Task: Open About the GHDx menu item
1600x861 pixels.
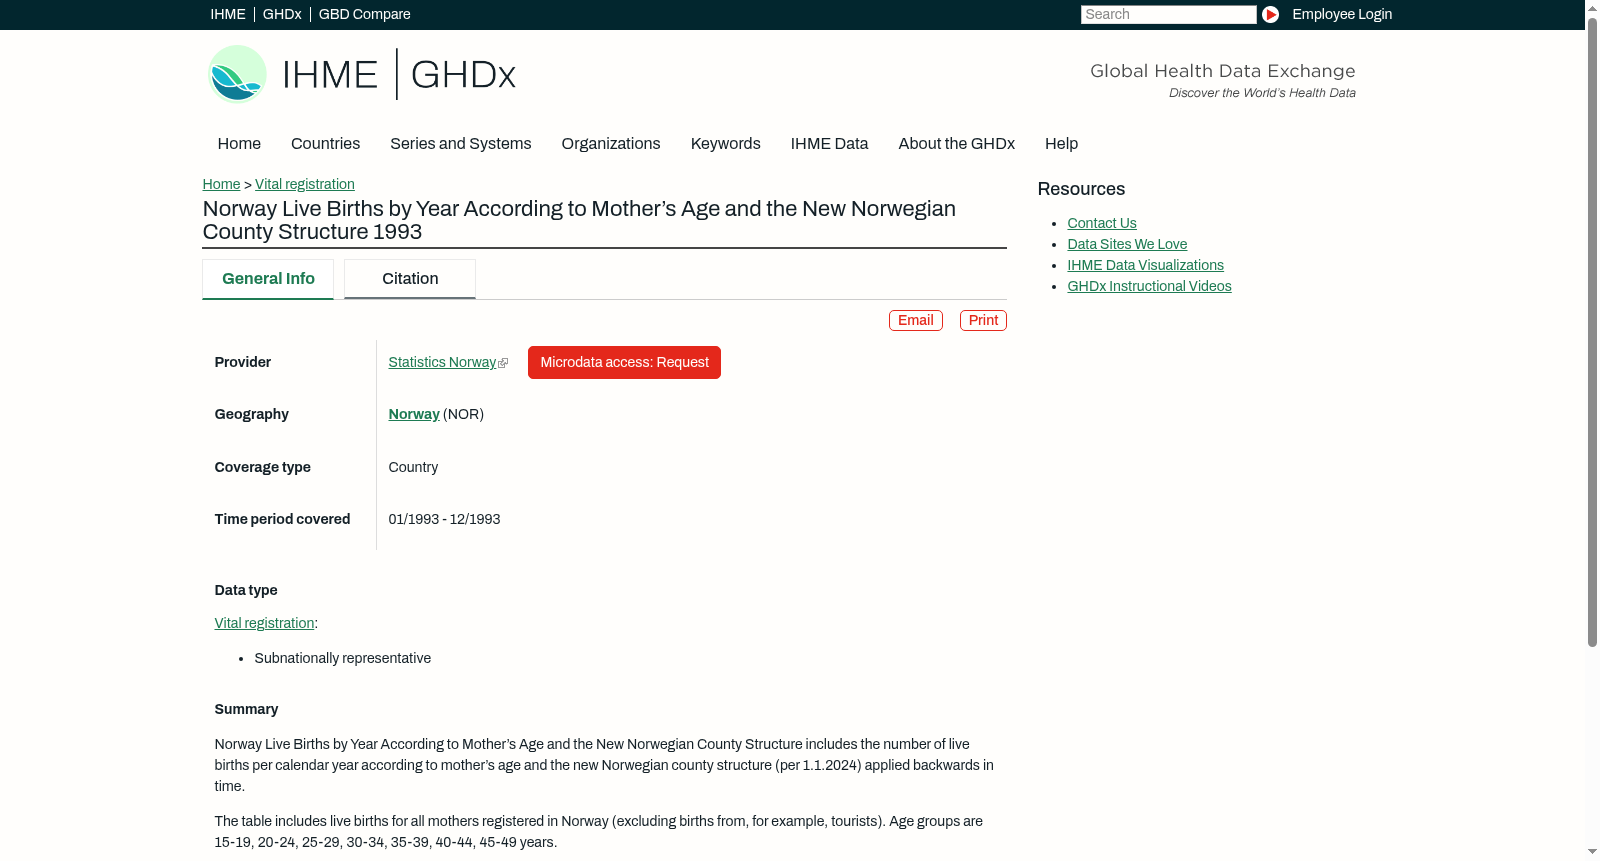Action: coord(957,144)
